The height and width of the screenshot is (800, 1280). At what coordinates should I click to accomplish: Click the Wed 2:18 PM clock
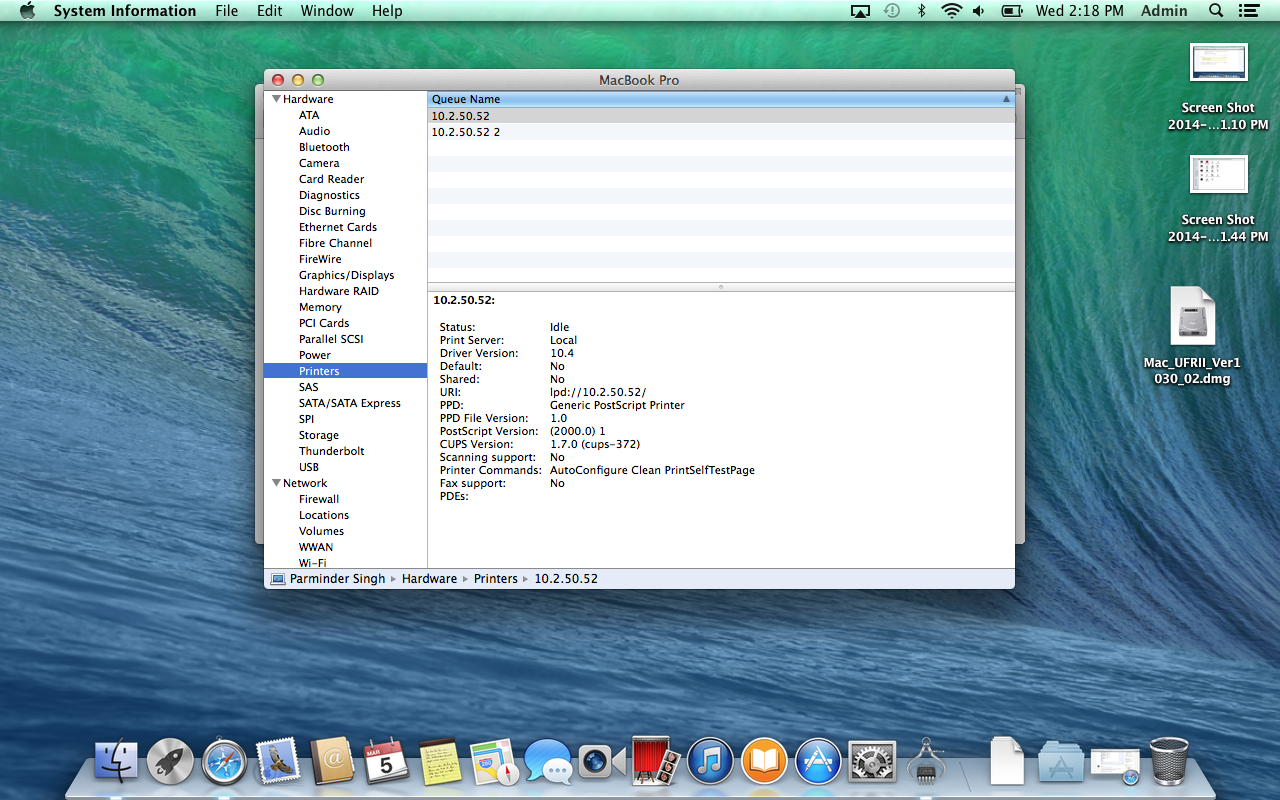(1080, 11)
